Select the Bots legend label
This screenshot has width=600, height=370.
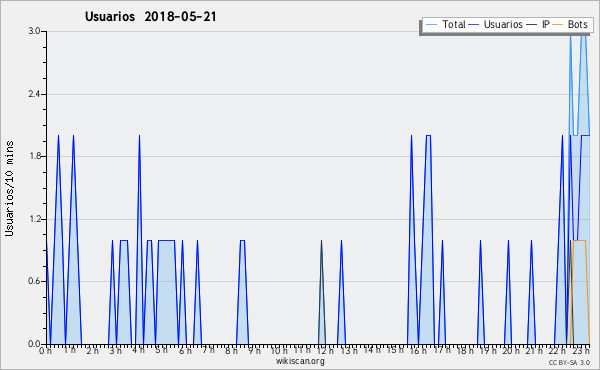578,24
